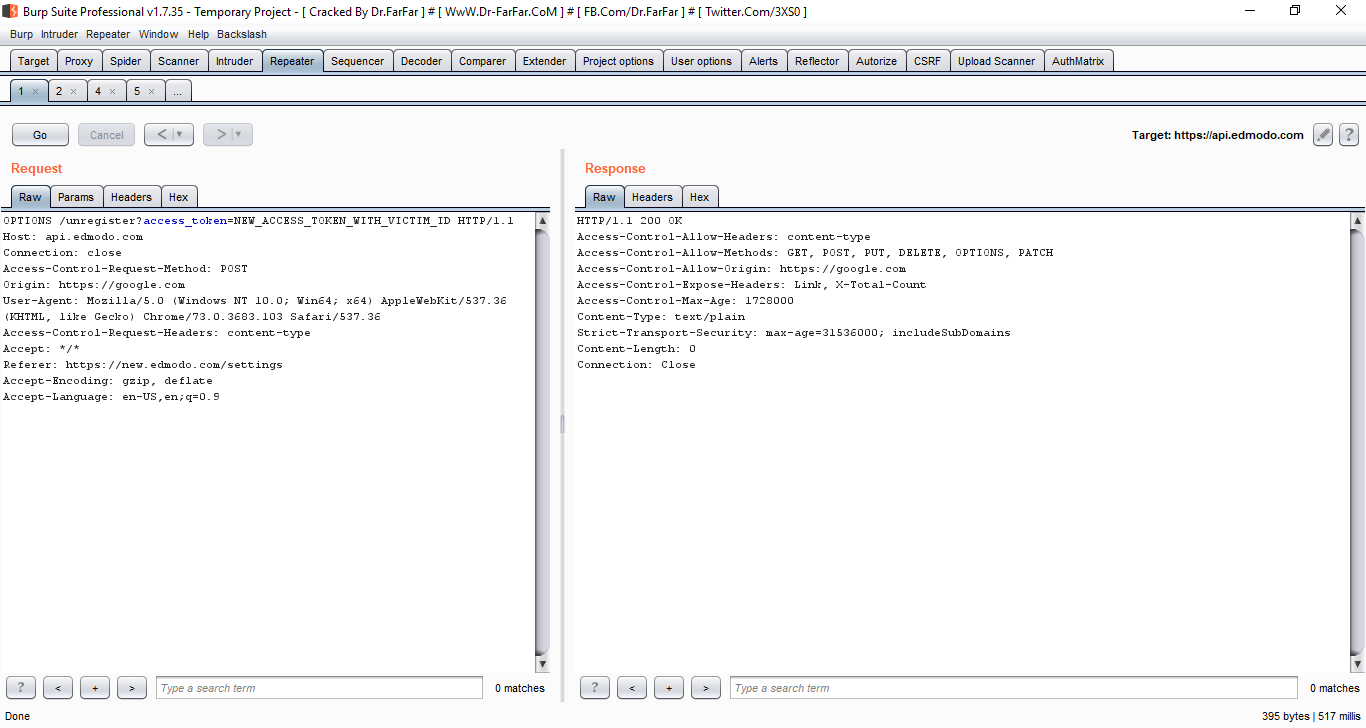This screenshot has height=728, width=1366.
Task: Select the response Hex tab
Action: [700, 197]
